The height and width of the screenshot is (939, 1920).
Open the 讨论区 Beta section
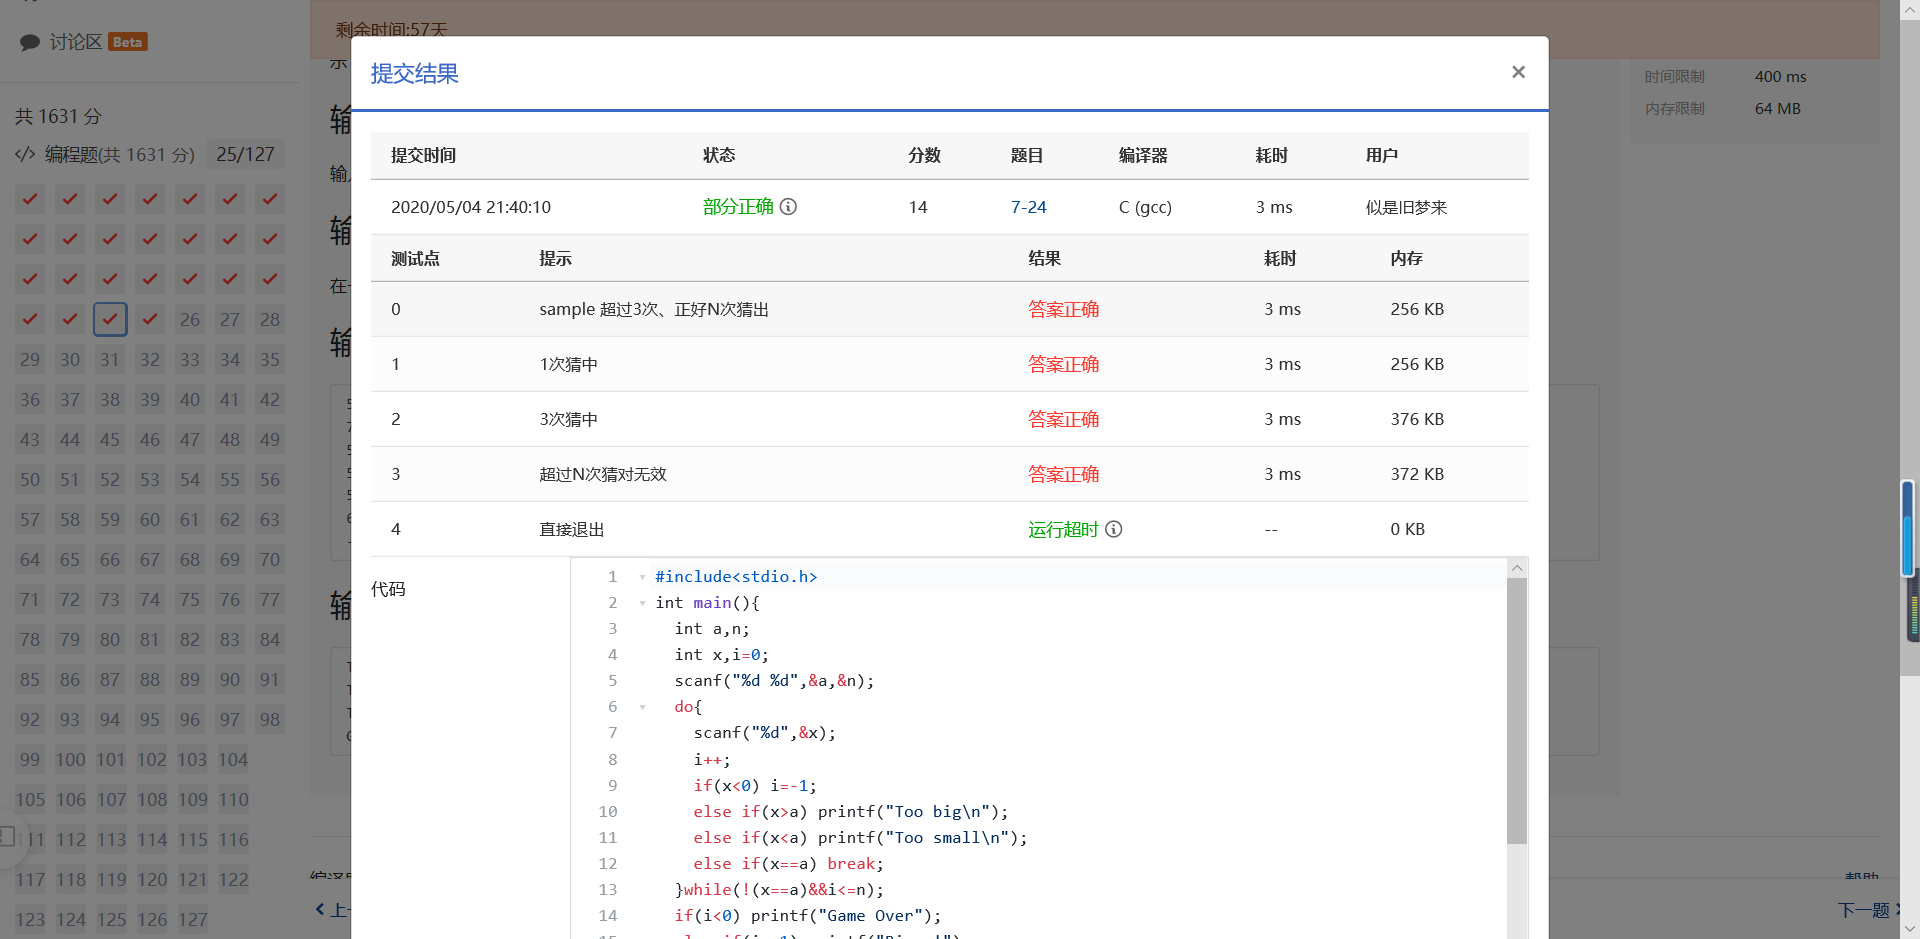point(84,42)
